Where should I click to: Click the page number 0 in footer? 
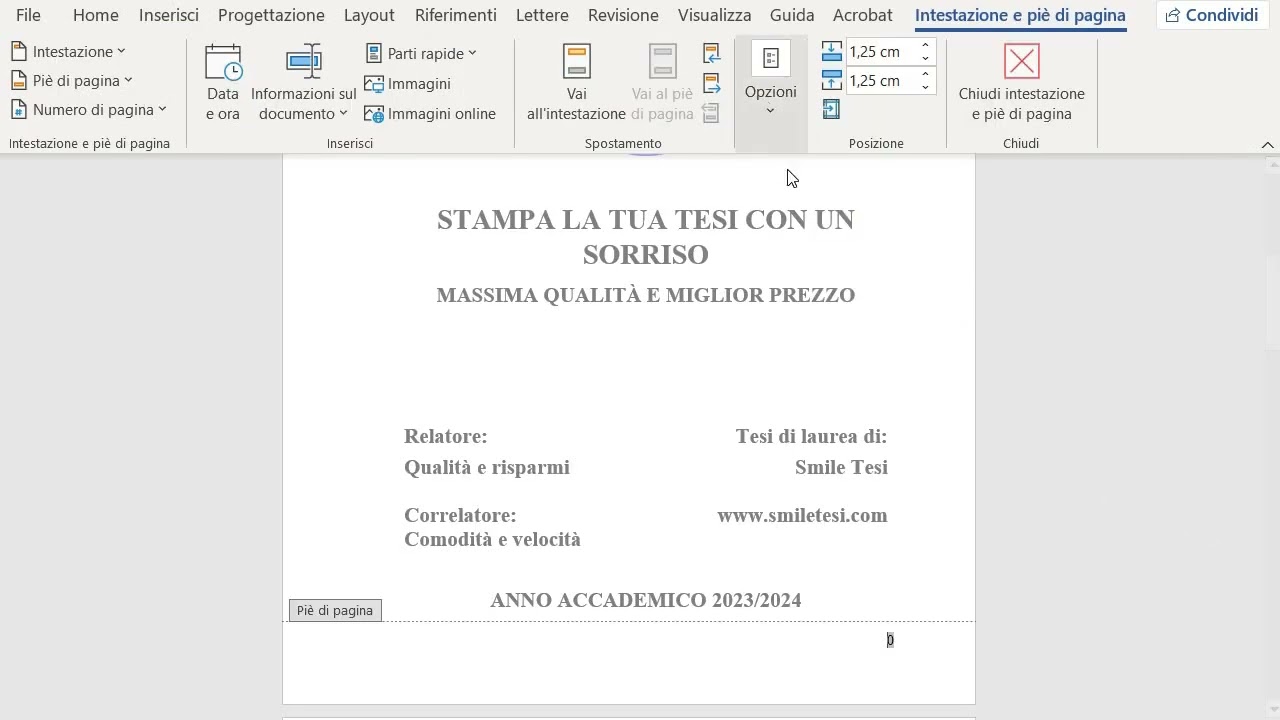pos(890,640)
